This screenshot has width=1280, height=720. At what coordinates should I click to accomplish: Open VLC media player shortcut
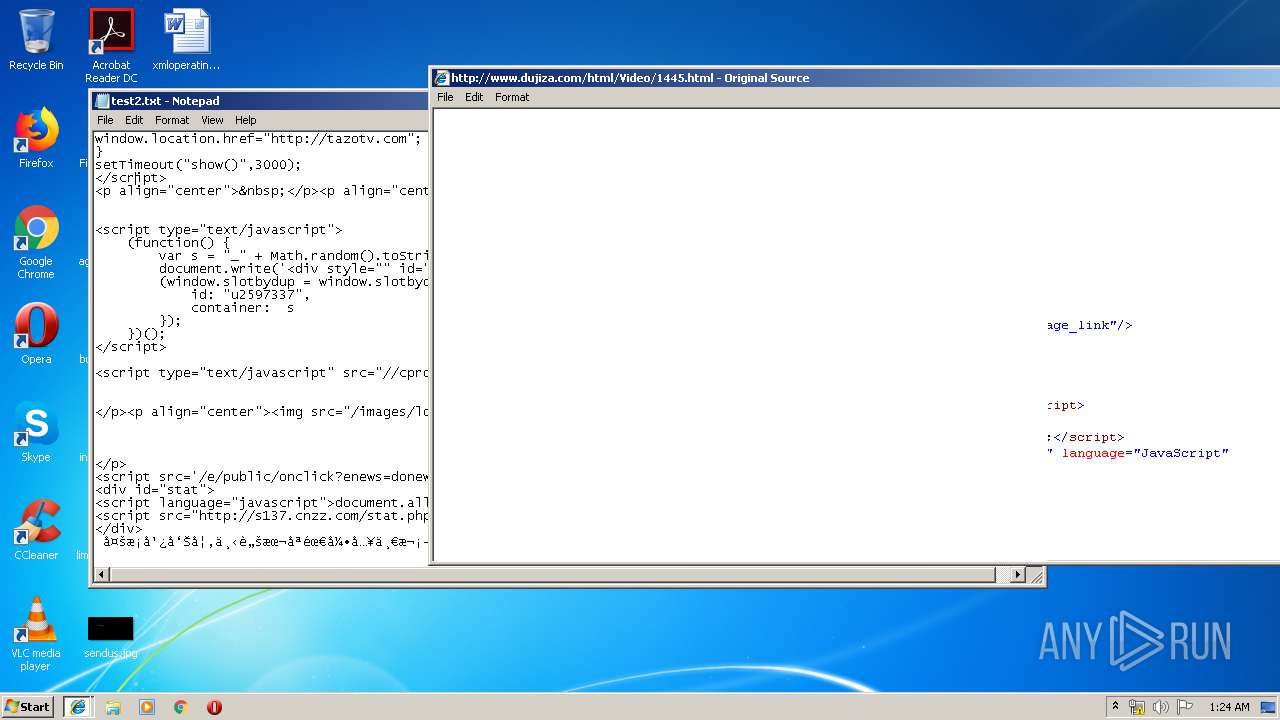(36, 634)
